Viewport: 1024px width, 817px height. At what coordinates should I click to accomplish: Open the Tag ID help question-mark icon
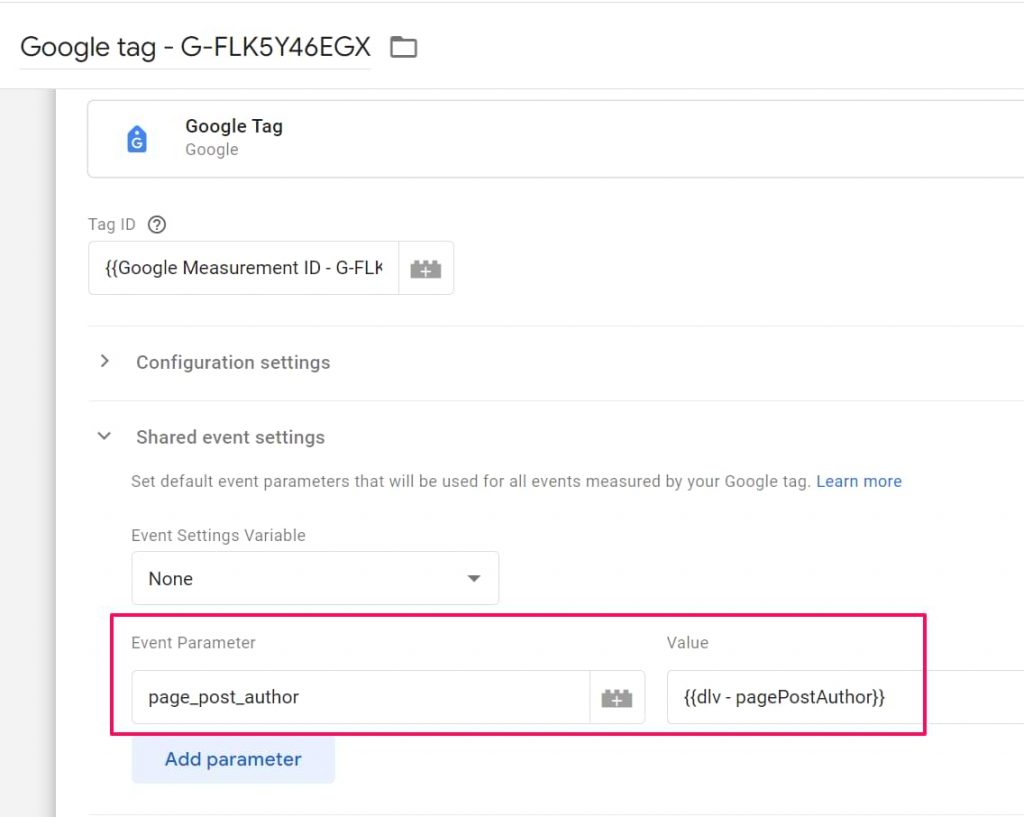pyautogui.click(x=157, y=225)
